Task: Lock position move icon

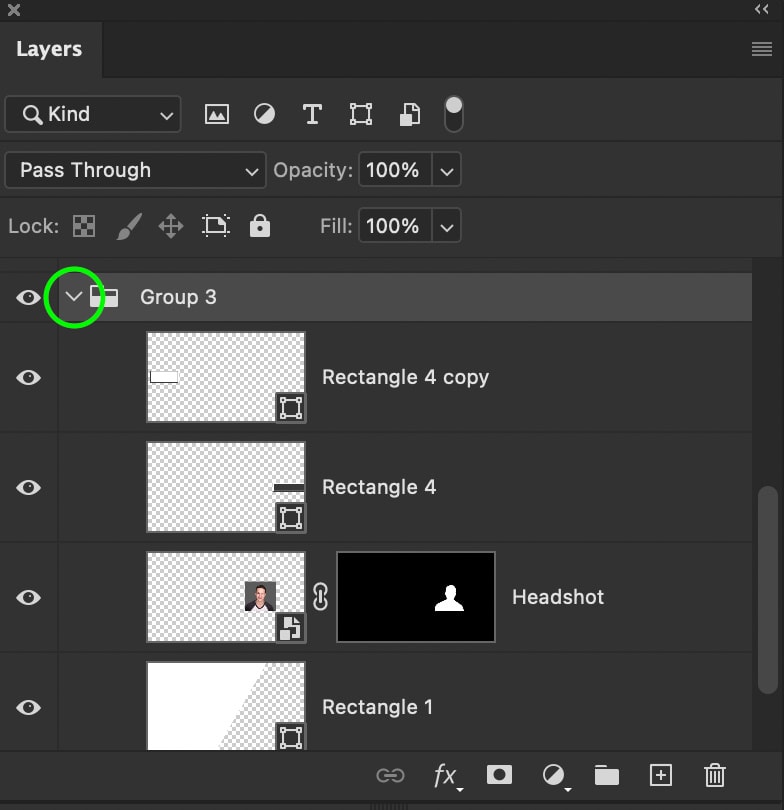Action: tap(171, 226)
